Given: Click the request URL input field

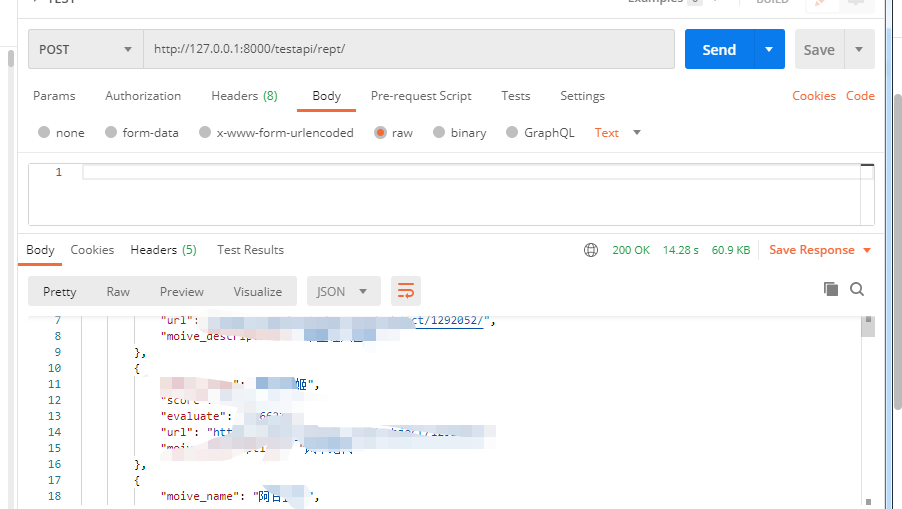Looking at the screenshot, I should [x=409, y=49].
